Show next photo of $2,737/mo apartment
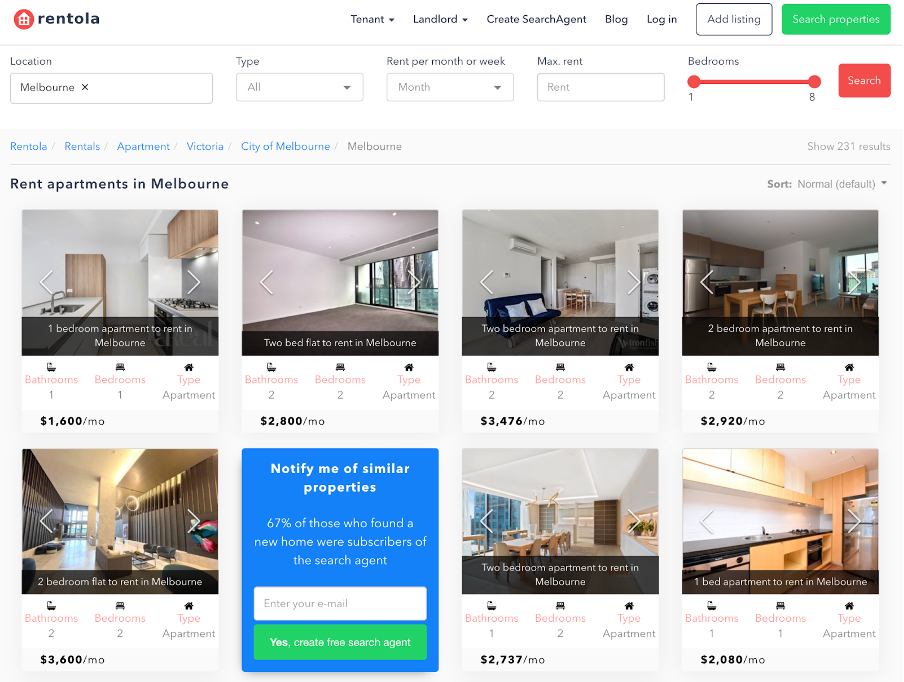Image resolution: width=904 pixels, height=682 pixels. pyautogui.click(x=634, y=521)
